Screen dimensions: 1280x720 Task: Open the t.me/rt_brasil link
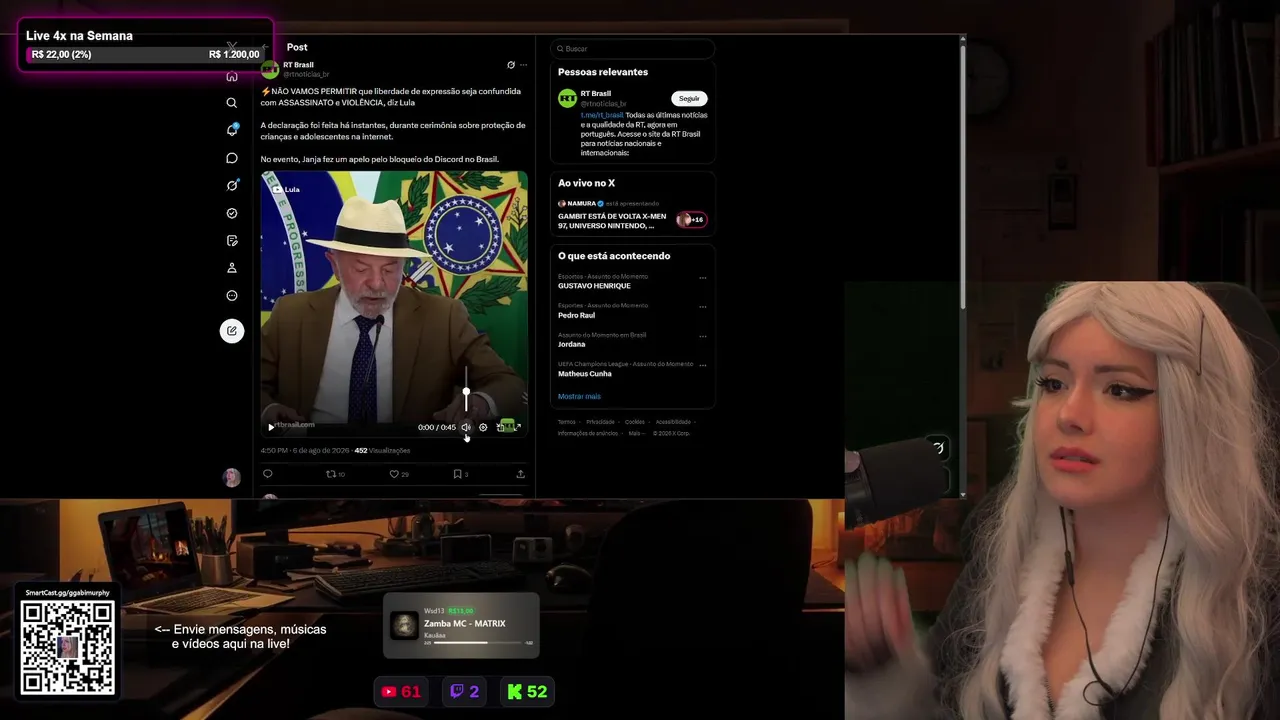click(x=602, y=115)
